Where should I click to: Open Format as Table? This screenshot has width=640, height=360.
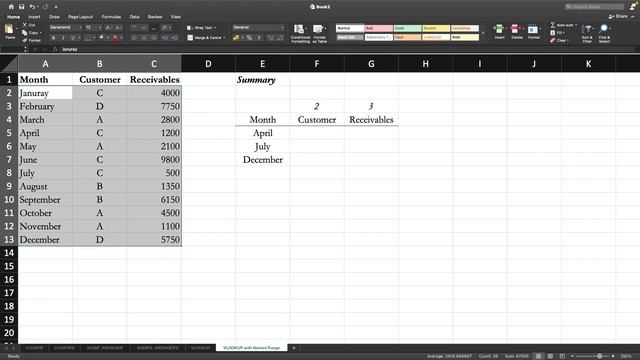[319, 33]
